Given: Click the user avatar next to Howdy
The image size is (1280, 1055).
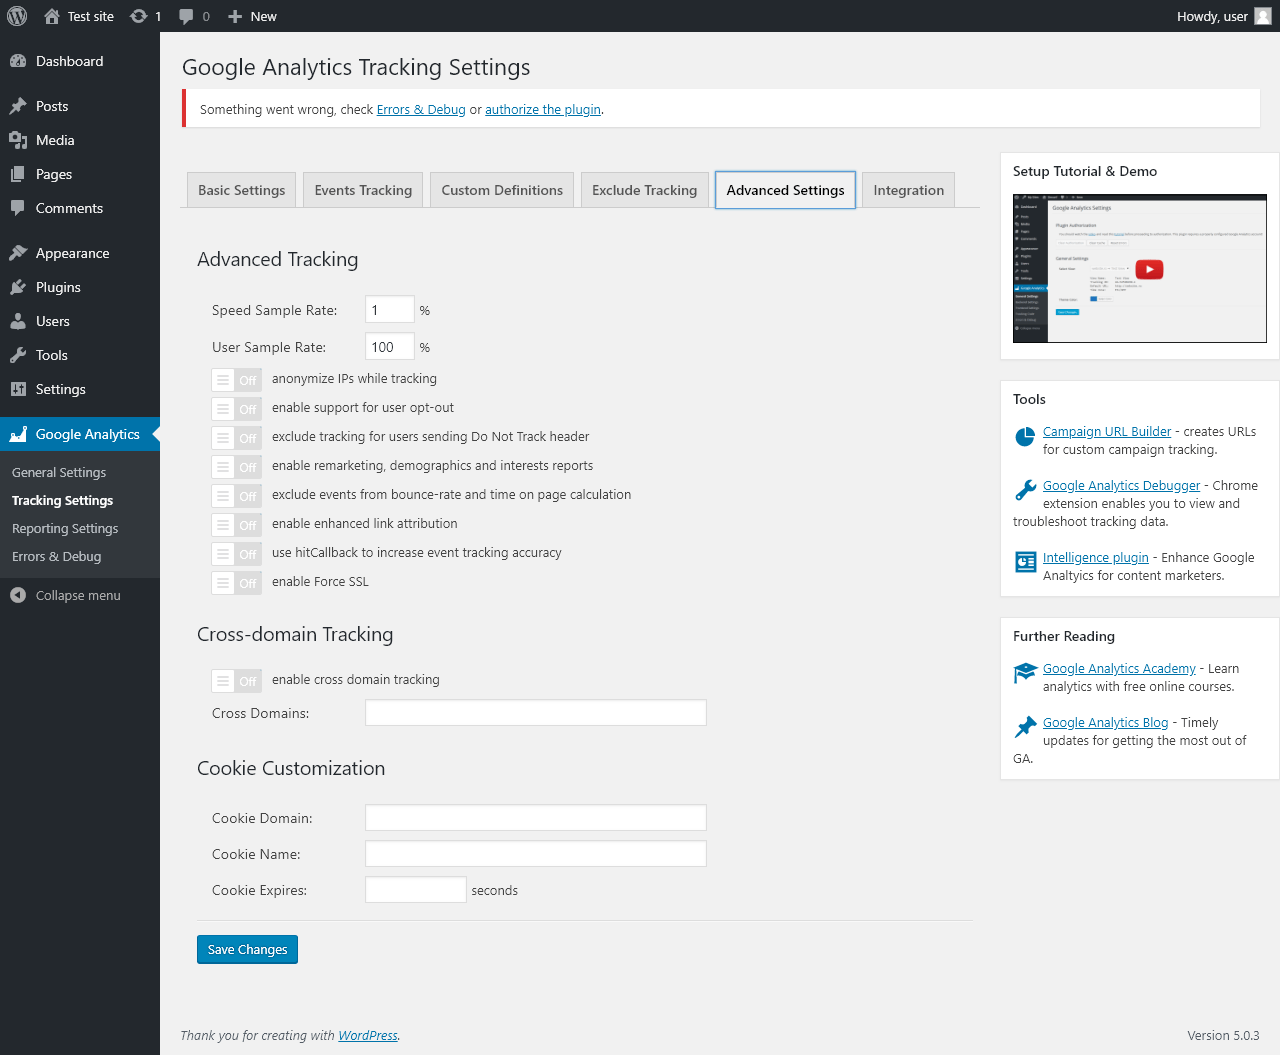Looking at the screenshot, I should click(x=1263, y=16).
